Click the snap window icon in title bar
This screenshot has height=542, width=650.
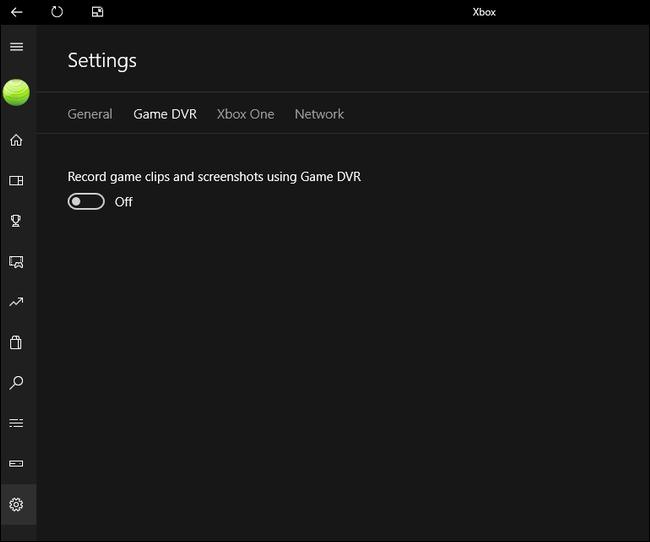(97, 12)
